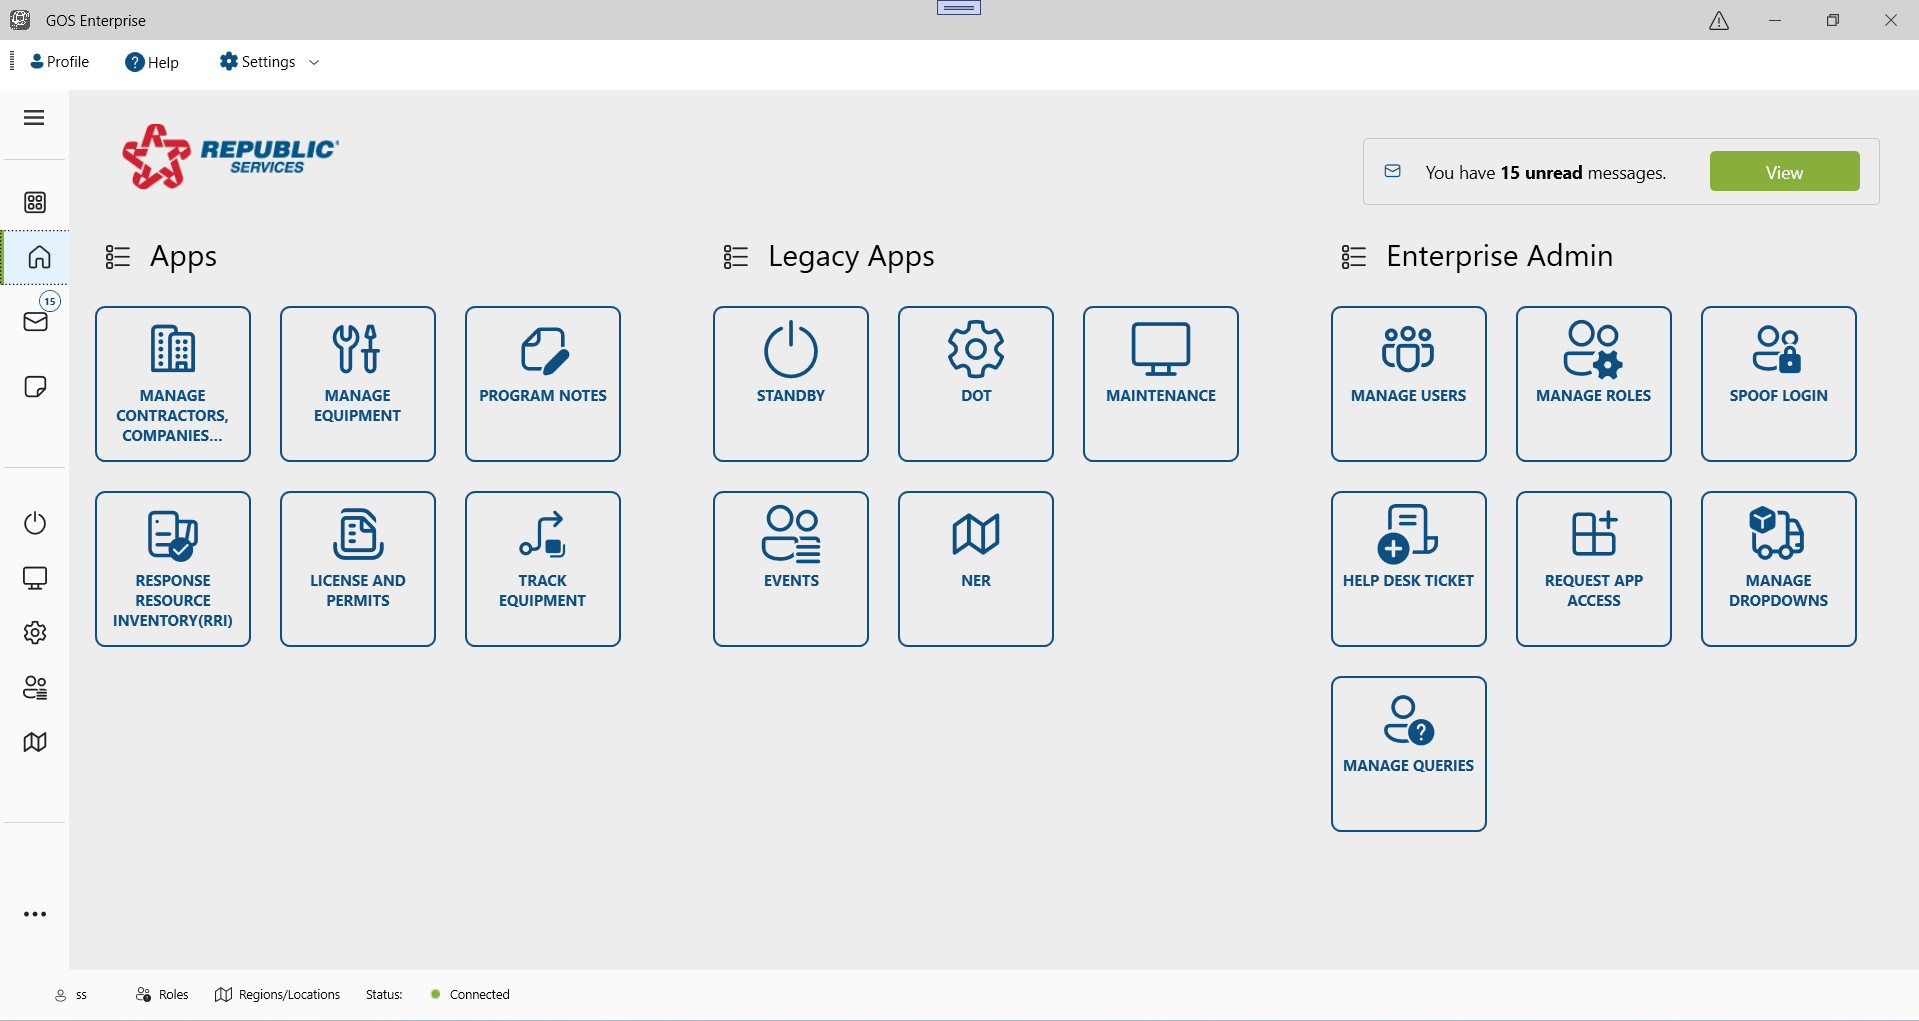The height and width of the screenshot is (1021, 1919).
Task: Click the sidebar notes icon
Action: click(x=35, y=387)
